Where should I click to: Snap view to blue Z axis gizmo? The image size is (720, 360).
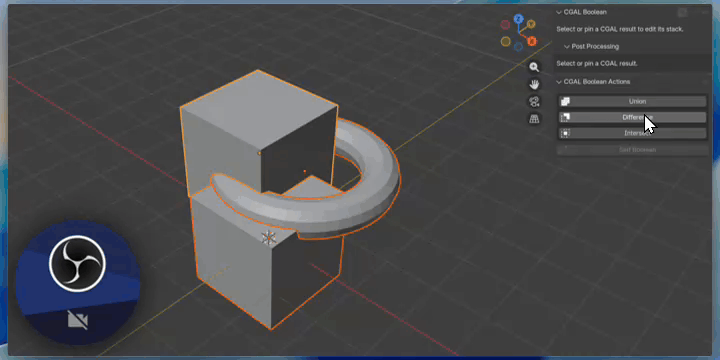(518, 19)
